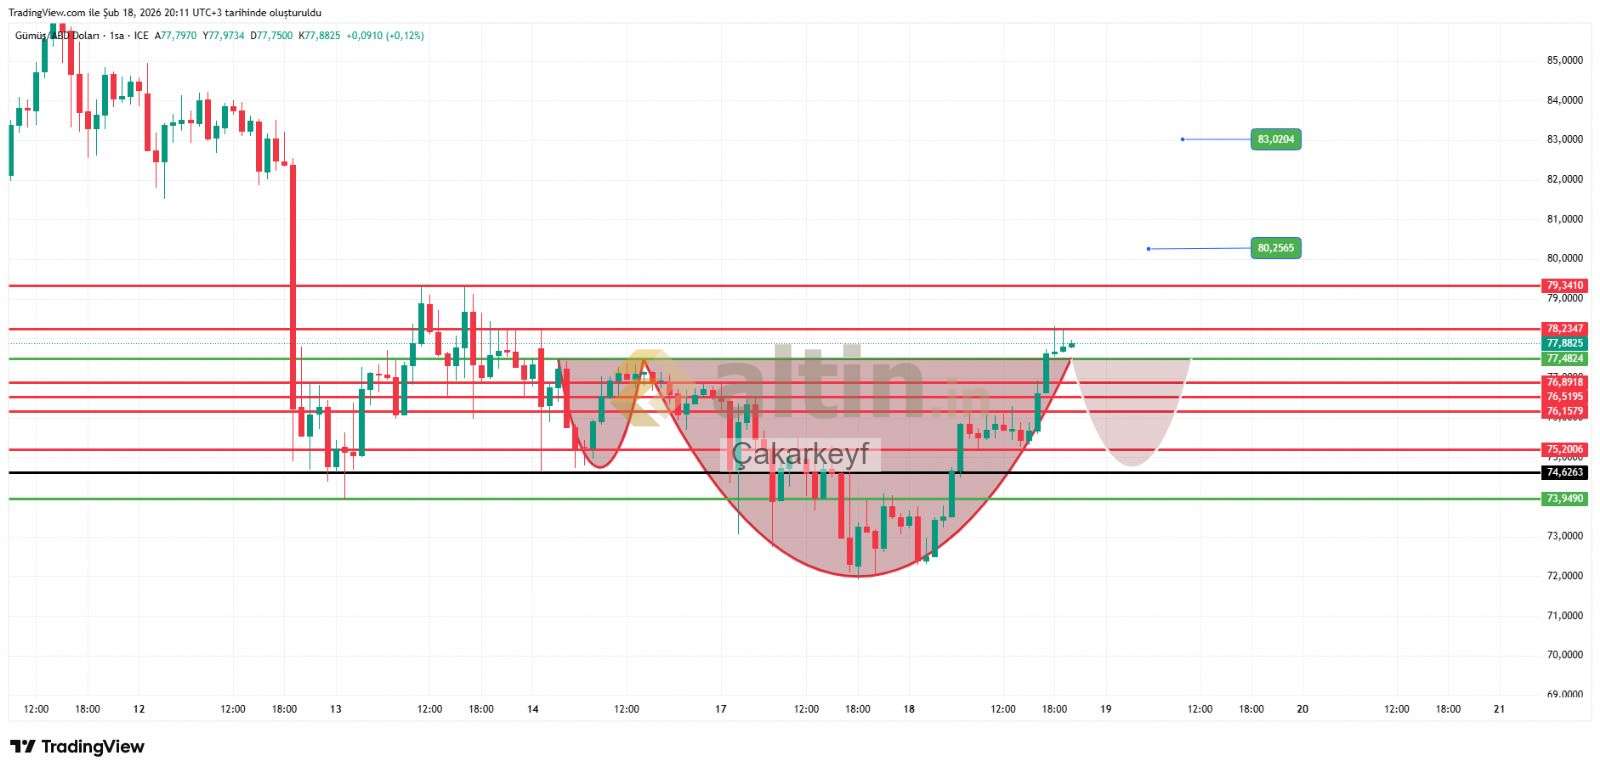Select the green 73,9490 support label

coord(1565,499)
